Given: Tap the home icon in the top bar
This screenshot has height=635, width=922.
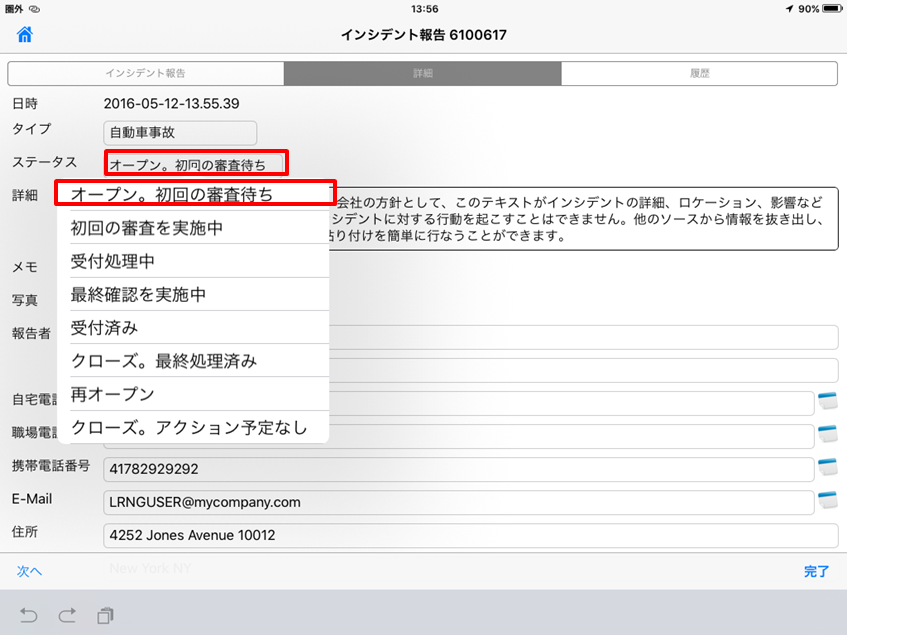Looking at the screenshot, I should [x=25, y=35].
